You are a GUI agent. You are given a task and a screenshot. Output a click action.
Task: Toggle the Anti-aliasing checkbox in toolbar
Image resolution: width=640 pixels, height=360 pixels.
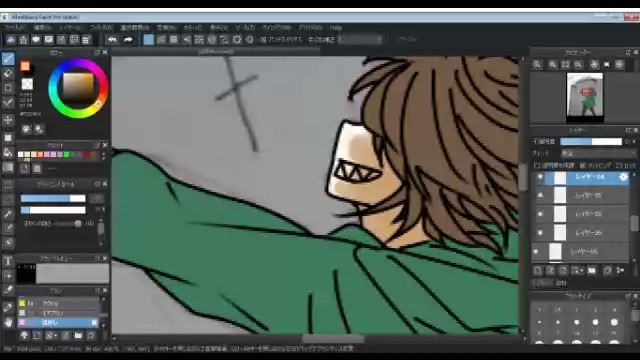263,40
